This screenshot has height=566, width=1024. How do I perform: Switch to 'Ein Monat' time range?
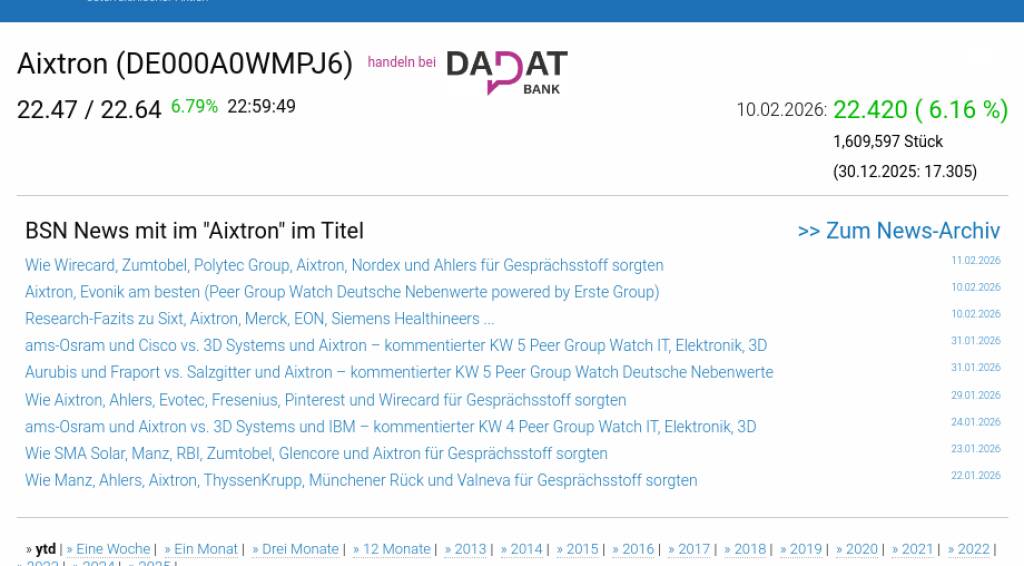(x=205, y=549)
